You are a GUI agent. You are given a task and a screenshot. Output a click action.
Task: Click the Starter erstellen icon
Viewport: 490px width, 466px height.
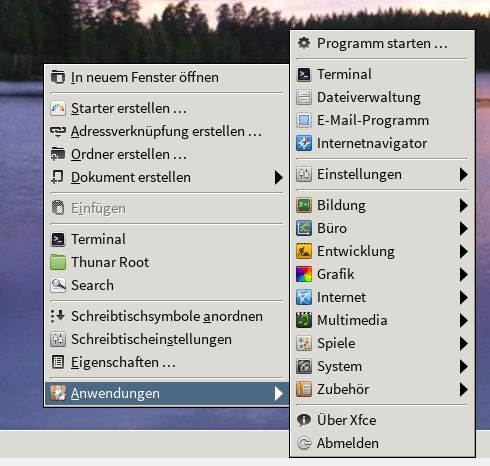tap(58, 108)
